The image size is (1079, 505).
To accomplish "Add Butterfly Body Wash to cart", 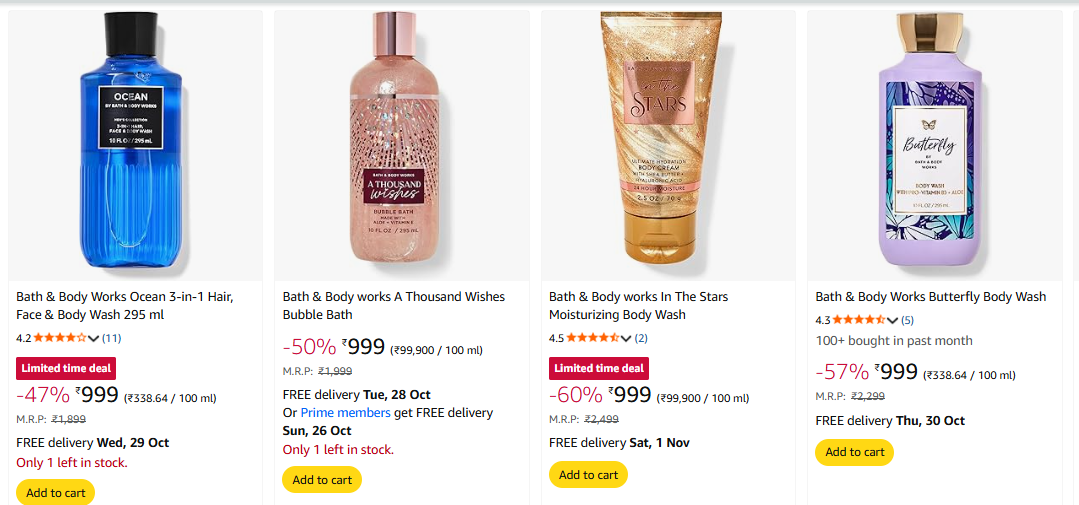I will [855, 452].
